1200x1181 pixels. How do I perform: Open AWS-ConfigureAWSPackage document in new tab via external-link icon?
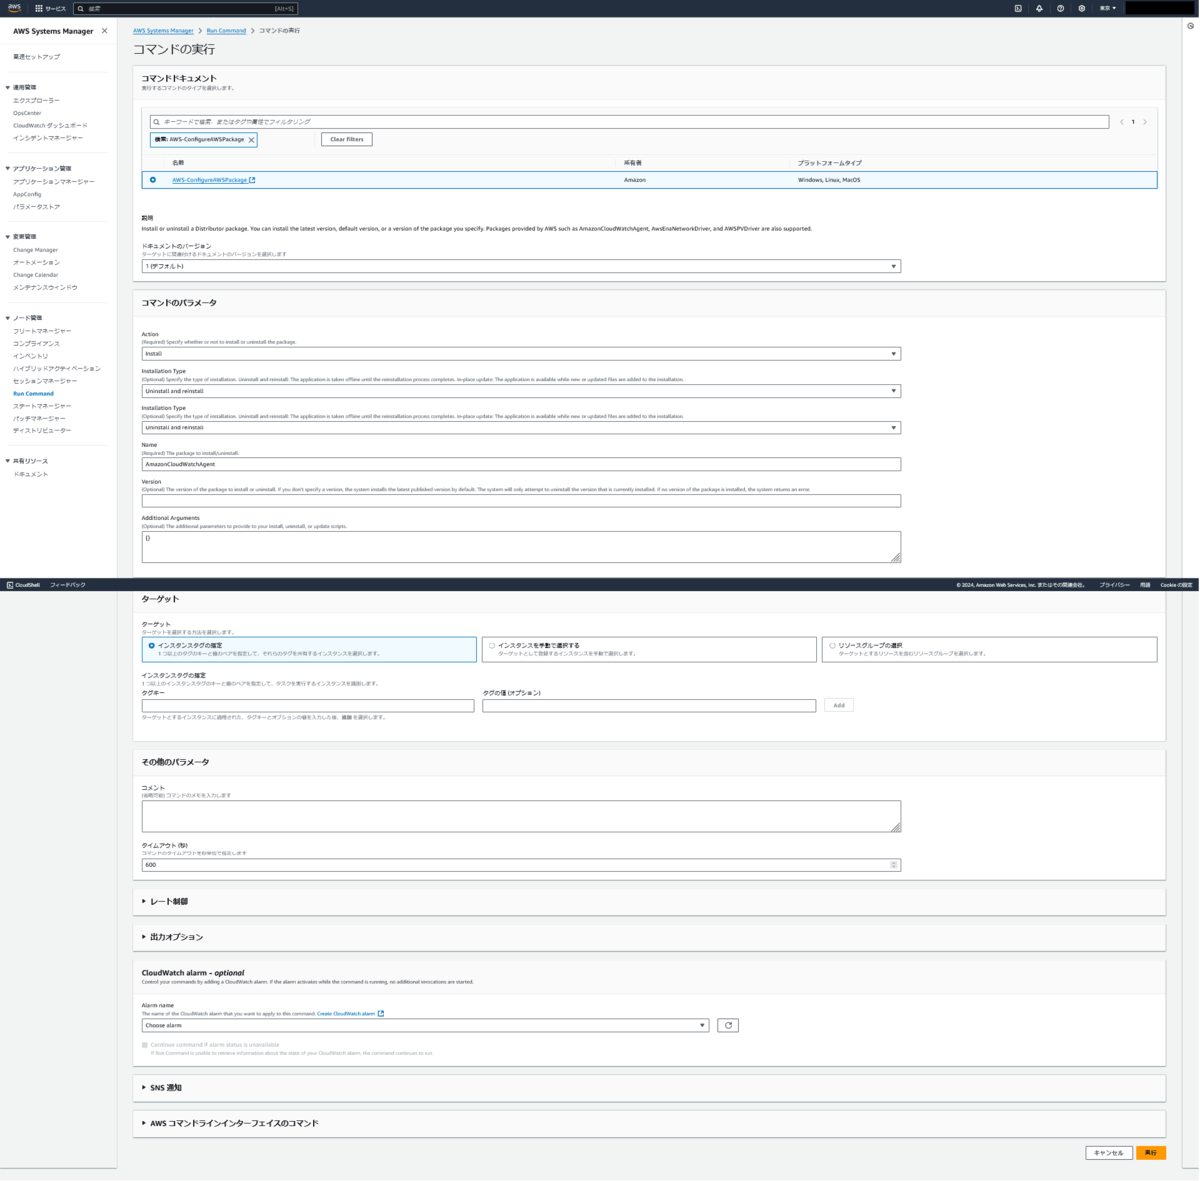coord(250,180)
